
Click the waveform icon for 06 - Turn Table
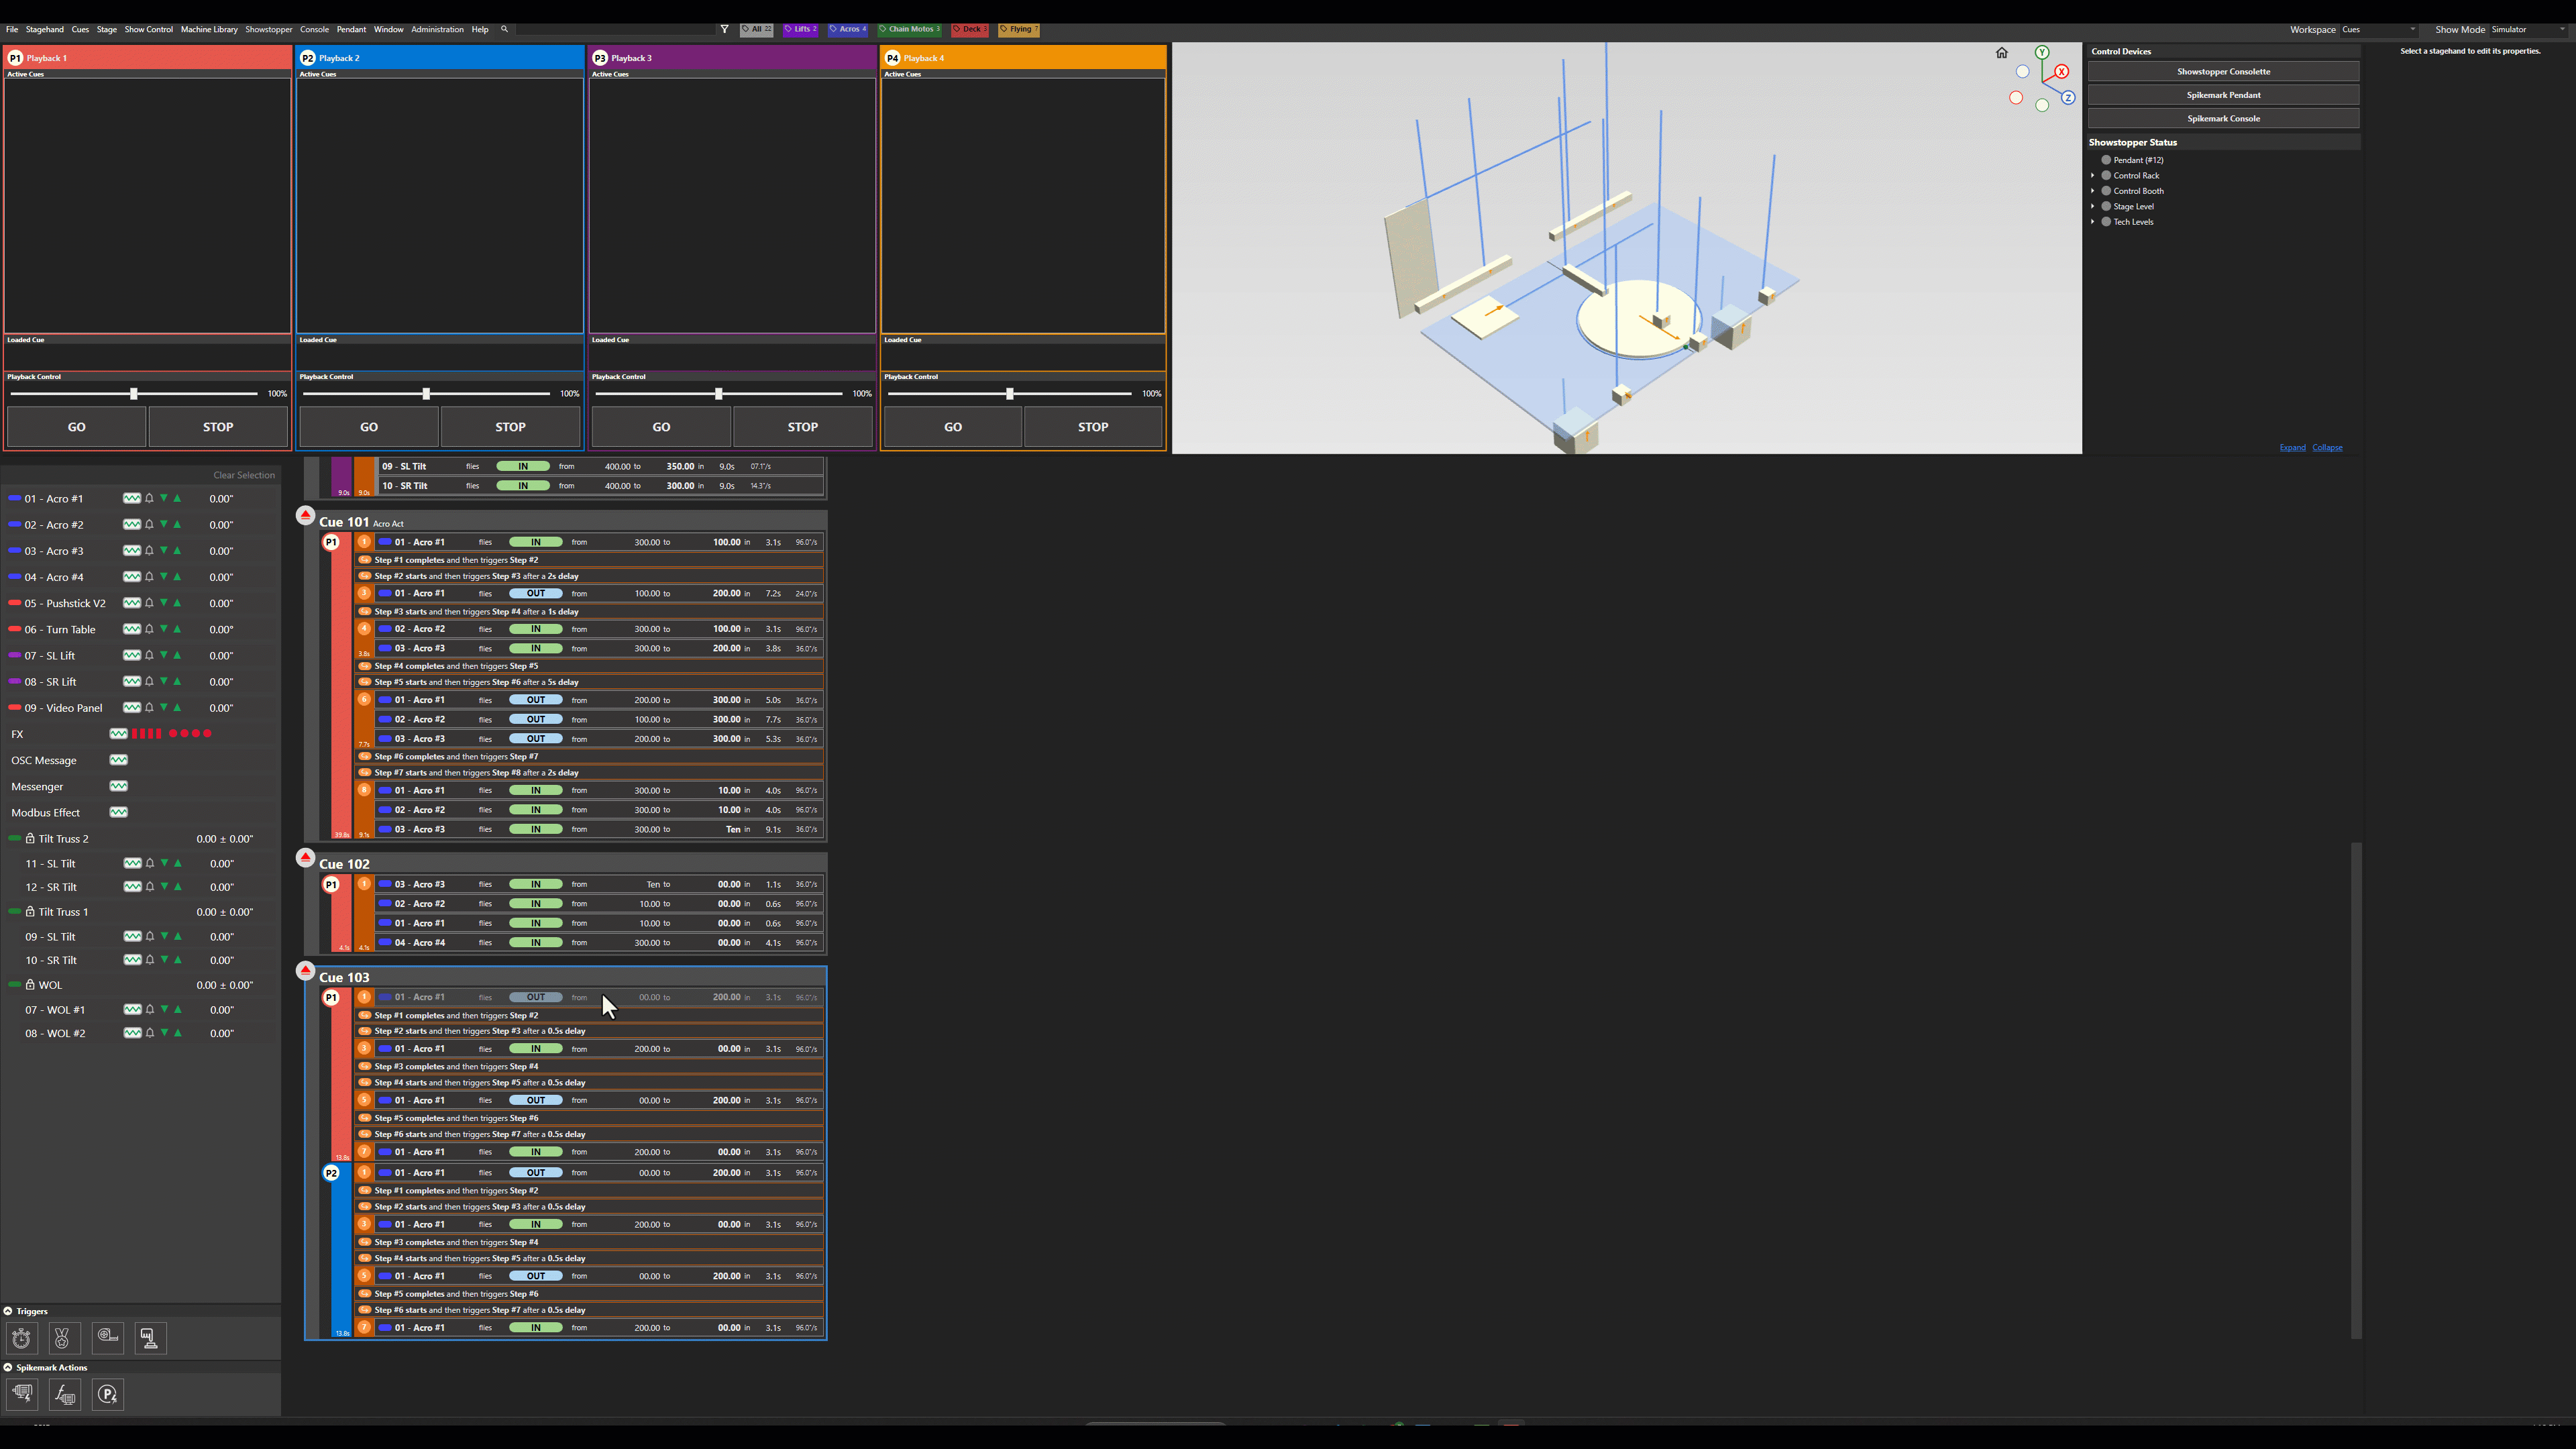tap(131, 629)
